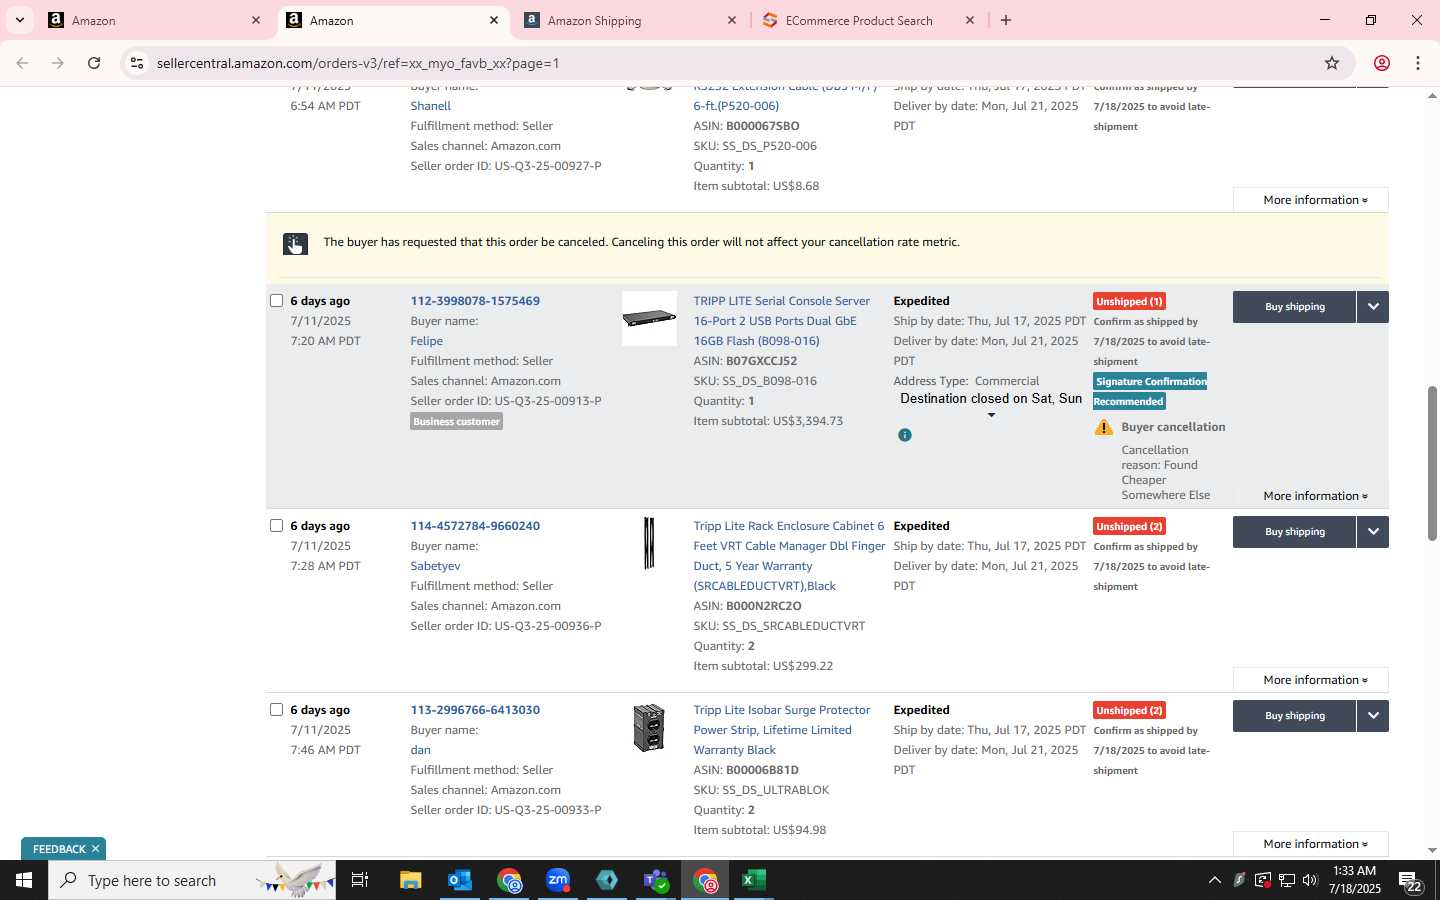Expand Buy shipping dropdown for Isobar Surge order
Screen dimensions: 1440x900
click(1373, 716)
